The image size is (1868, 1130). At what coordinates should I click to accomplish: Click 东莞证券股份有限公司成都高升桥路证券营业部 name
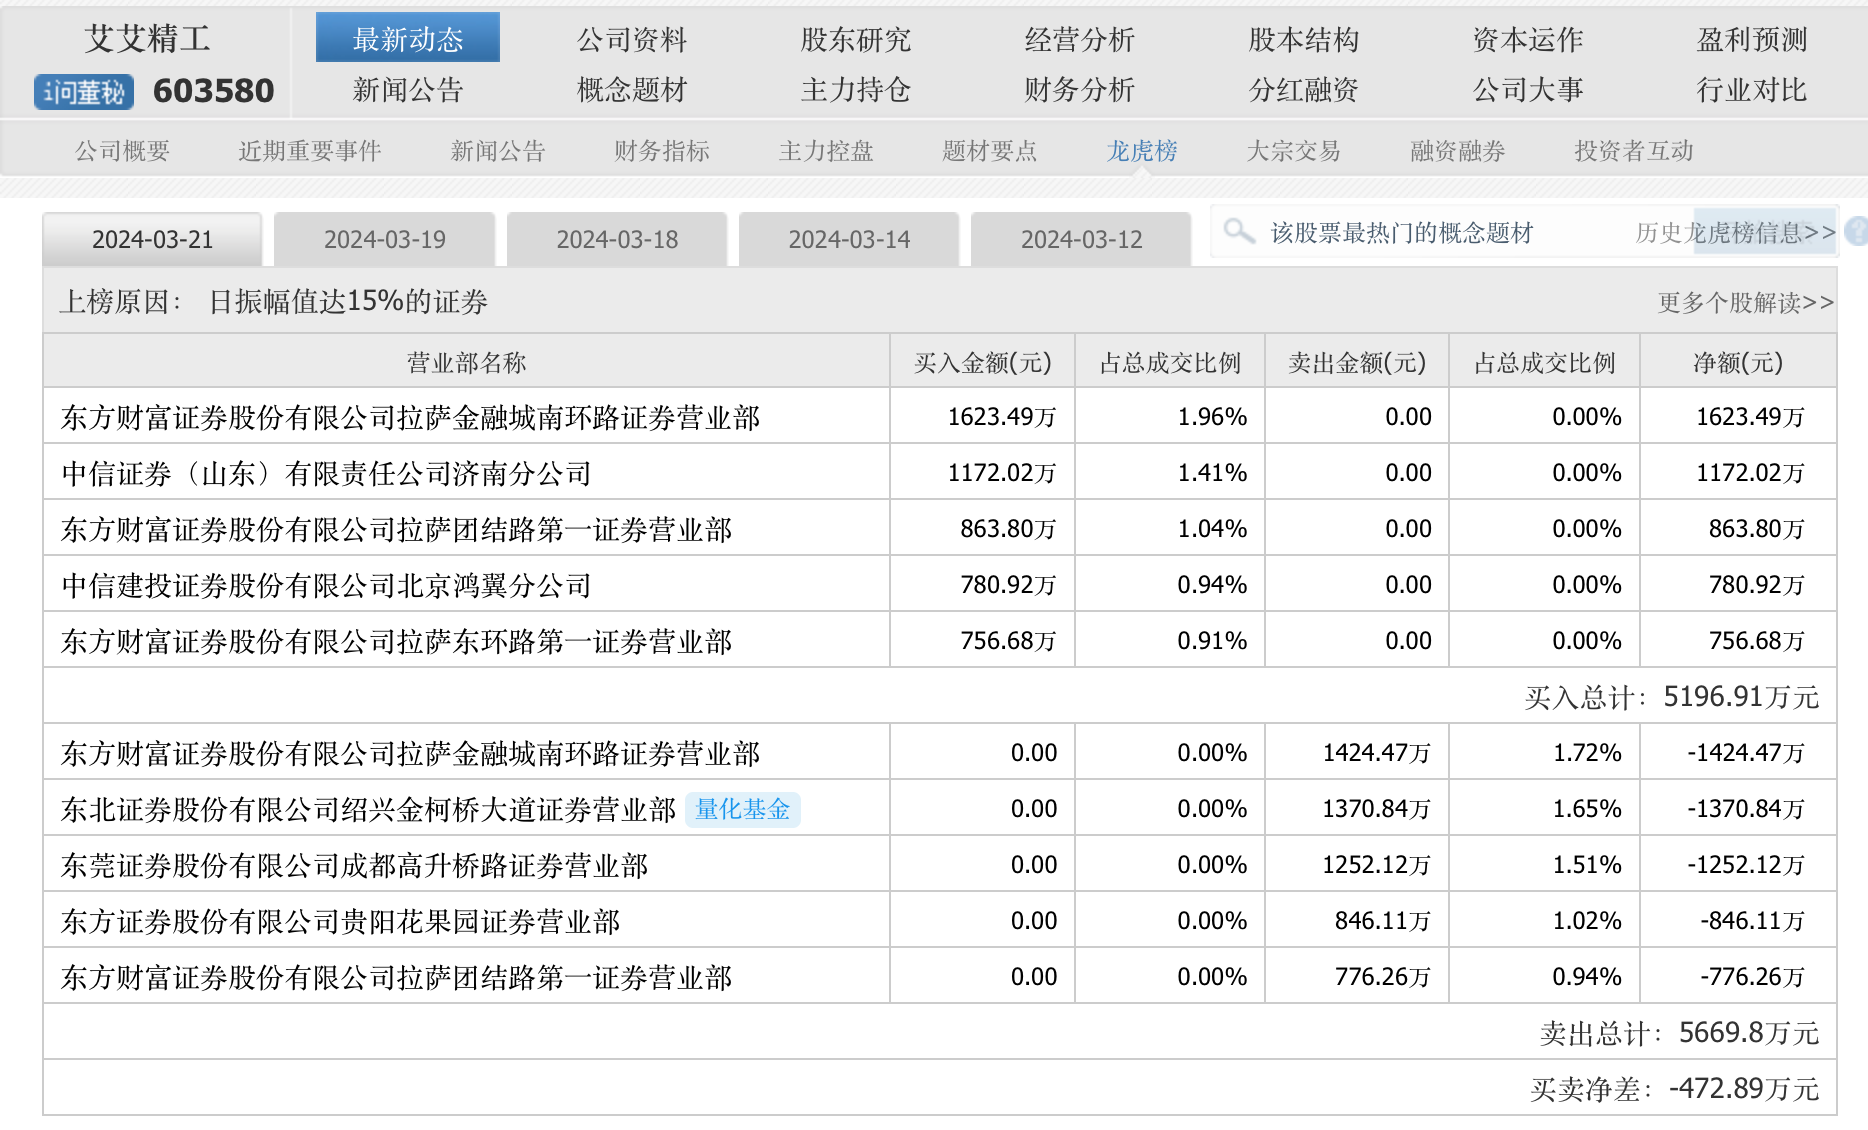[355, 865]
